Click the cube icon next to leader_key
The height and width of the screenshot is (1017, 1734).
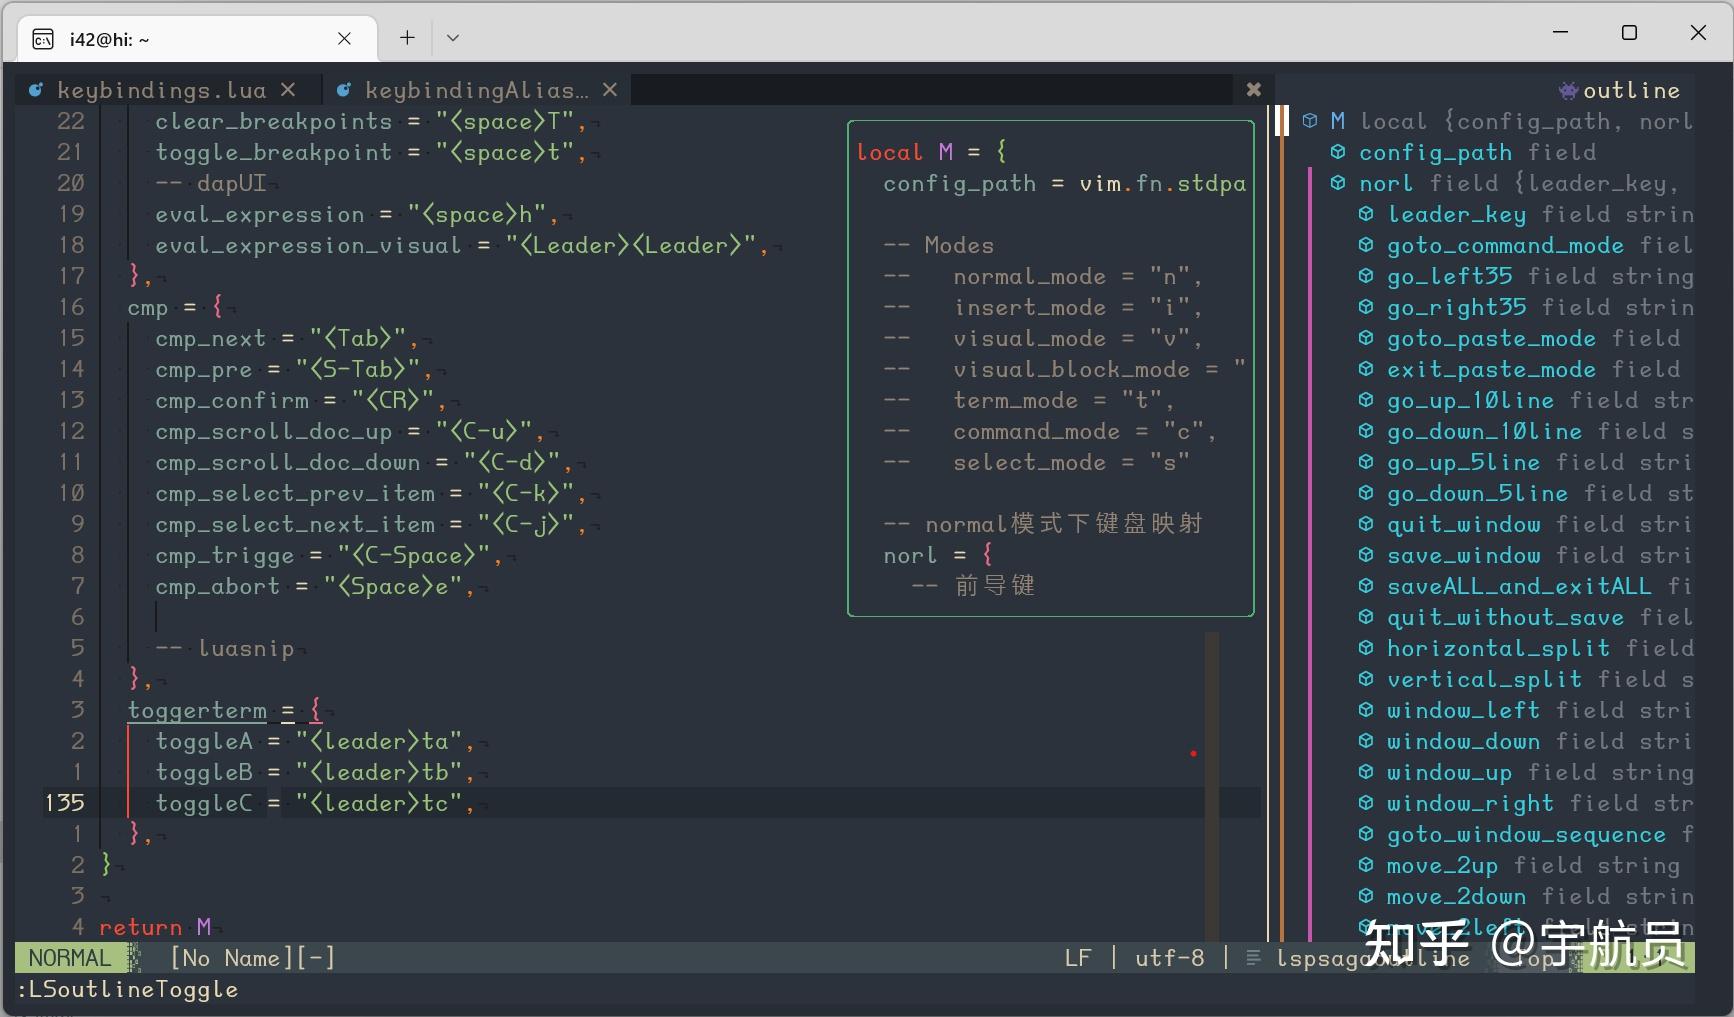point(1366,214)
